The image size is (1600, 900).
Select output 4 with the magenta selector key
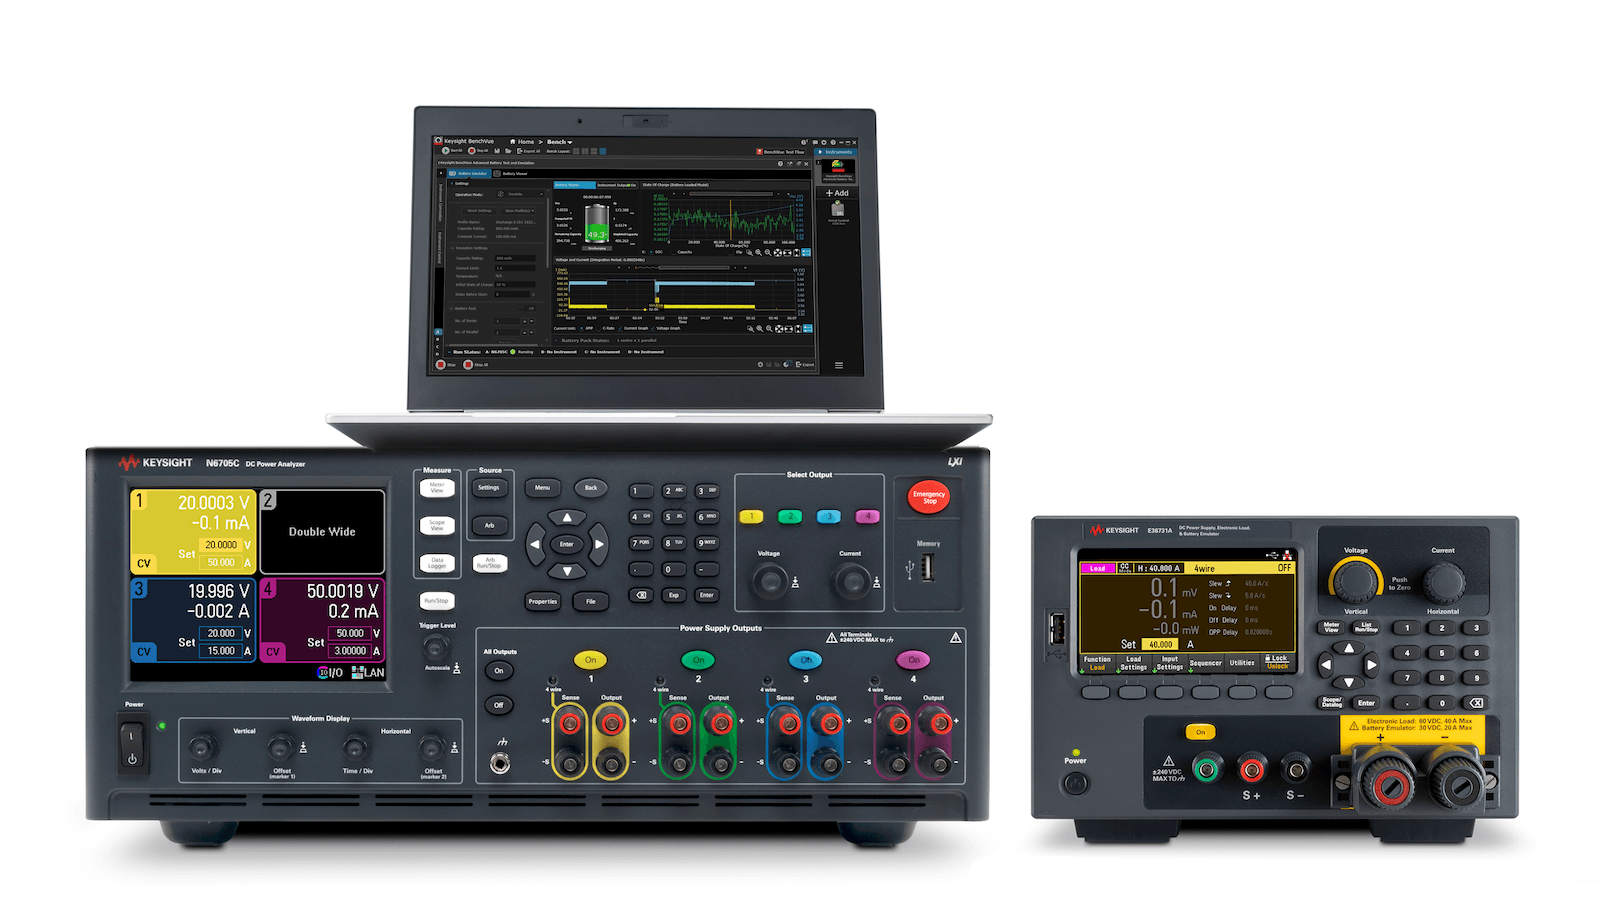pyautogui.click(x=867, y=517)
